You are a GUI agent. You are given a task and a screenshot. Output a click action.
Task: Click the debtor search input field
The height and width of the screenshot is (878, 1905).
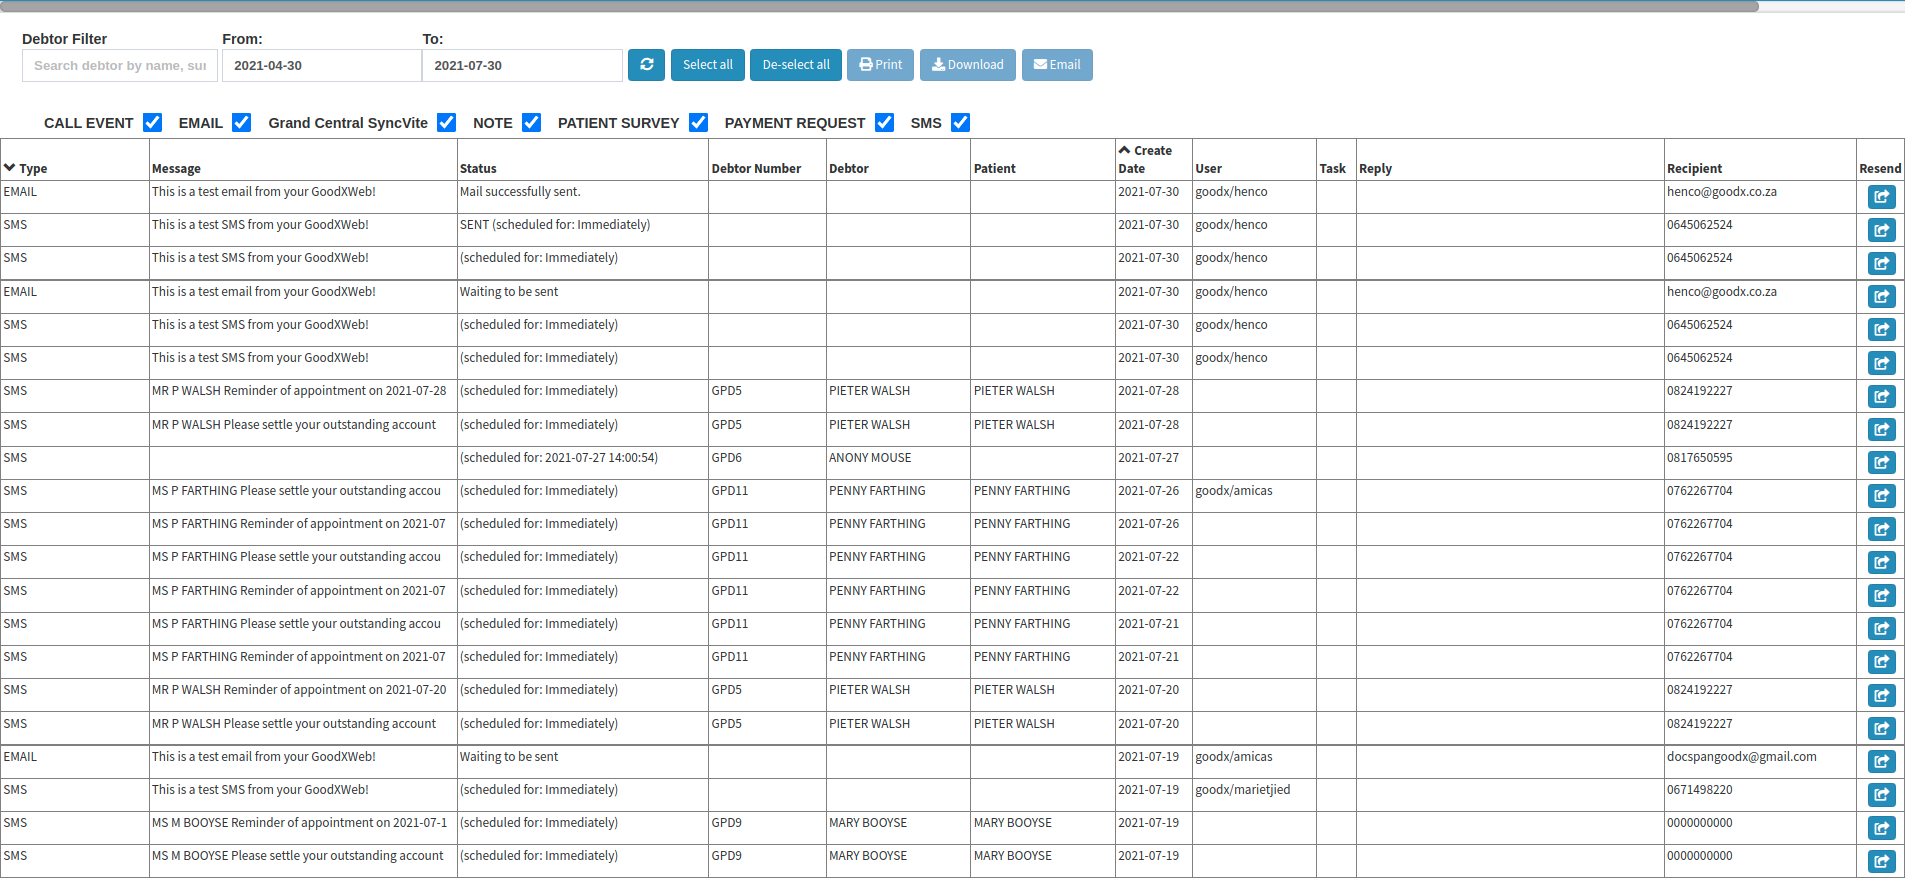(x=120, y=66)
